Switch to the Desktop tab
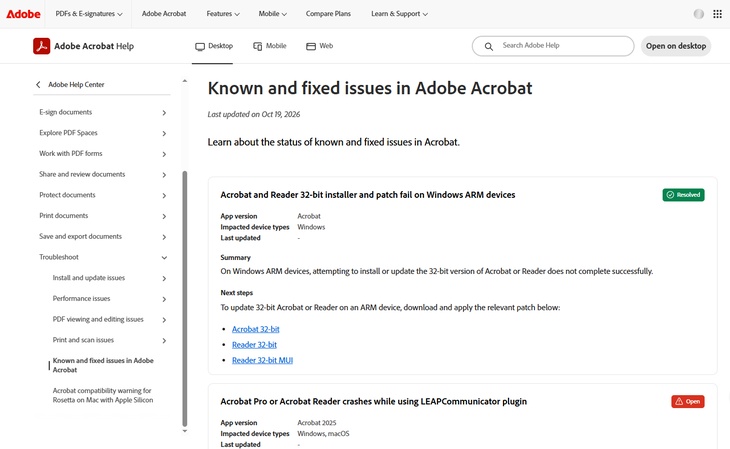Viewport: 730px width, 449px height. [214, 46]
